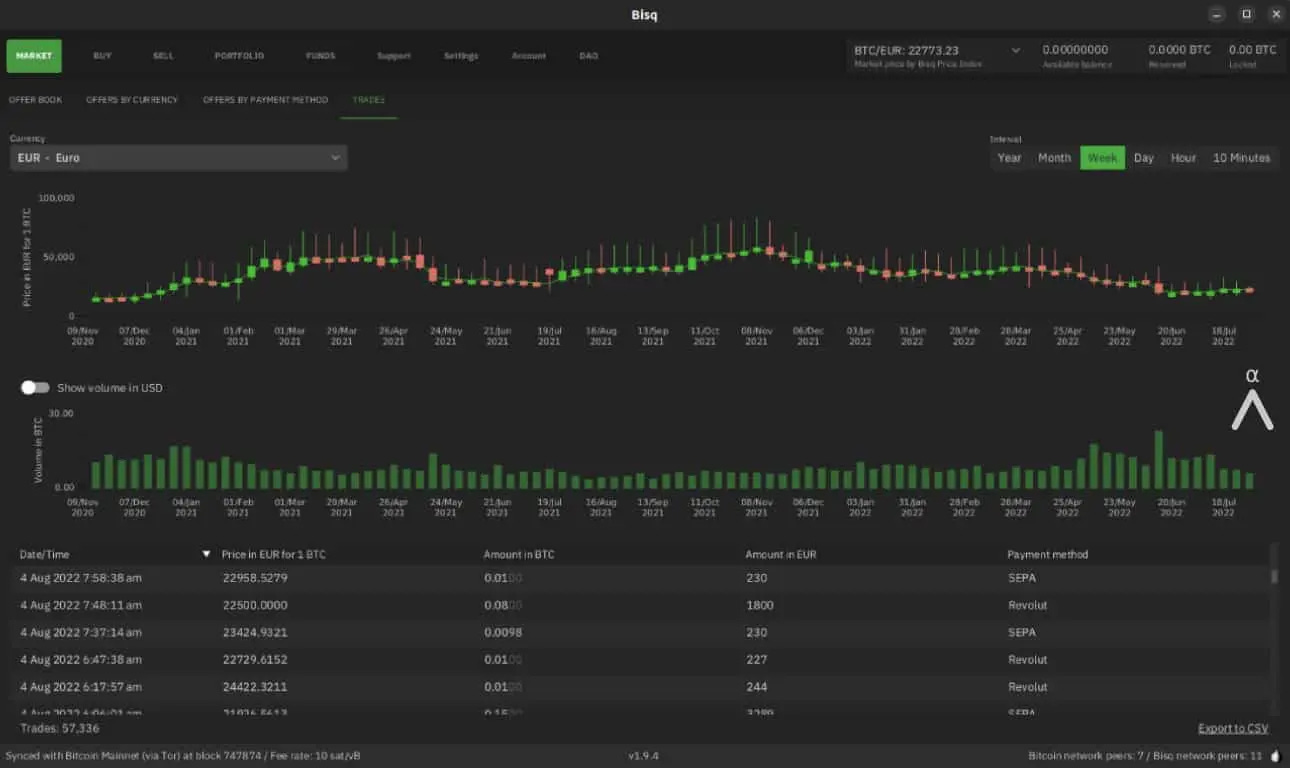The image size is (1290, 768).
Task: Click Synced with Bitcoin Mainnet status text
Action: (183, 756)
